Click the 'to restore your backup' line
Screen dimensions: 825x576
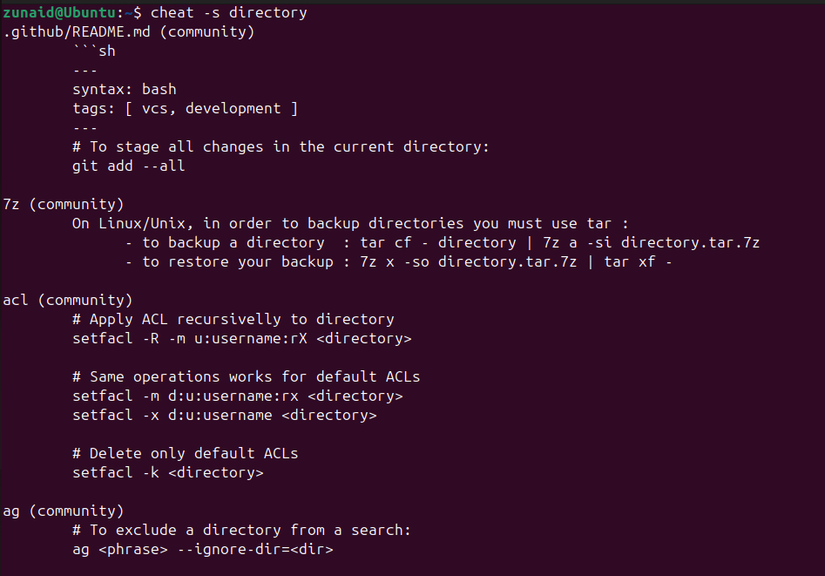coord(399,262)
